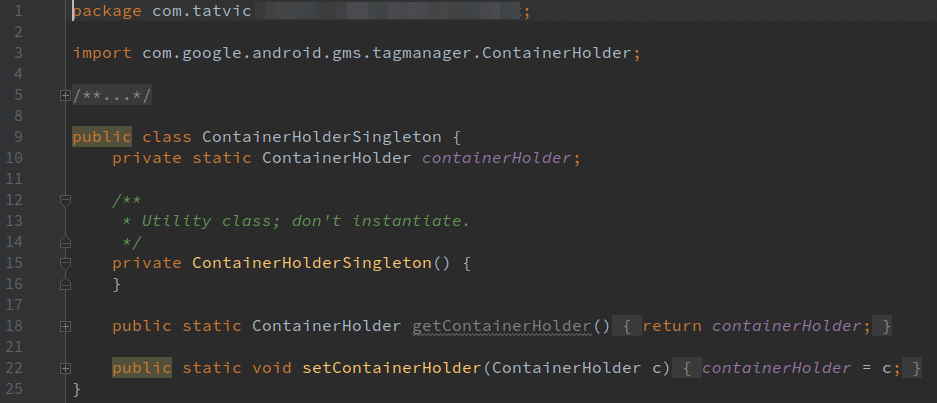Click the setContainerHolder method name

click(x=392, y=368)
